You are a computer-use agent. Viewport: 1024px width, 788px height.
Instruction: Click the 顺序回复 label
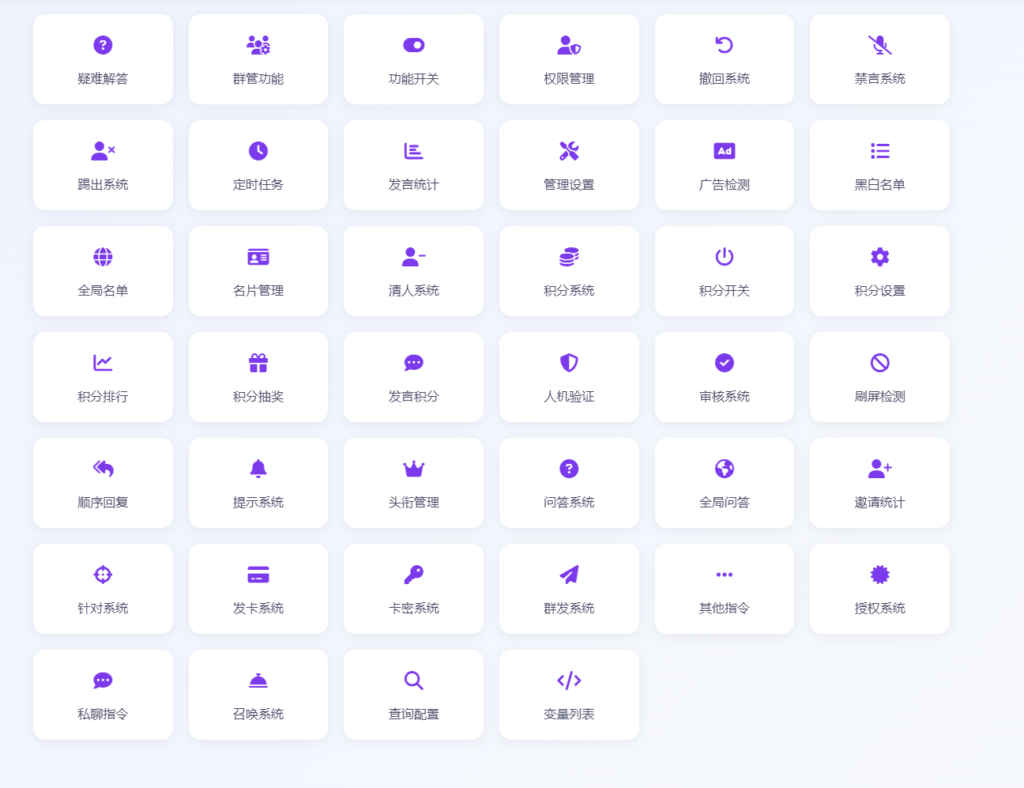click(x=103, y=502)
